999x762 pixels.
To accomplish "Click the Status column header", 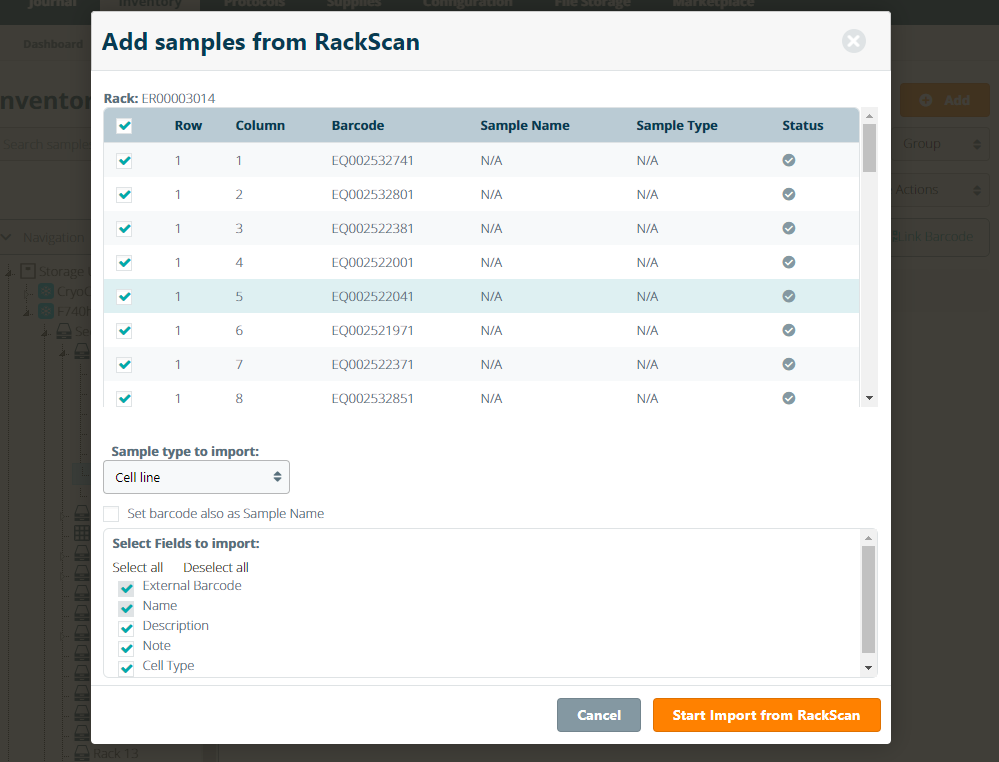I will (x=803, y=126).
